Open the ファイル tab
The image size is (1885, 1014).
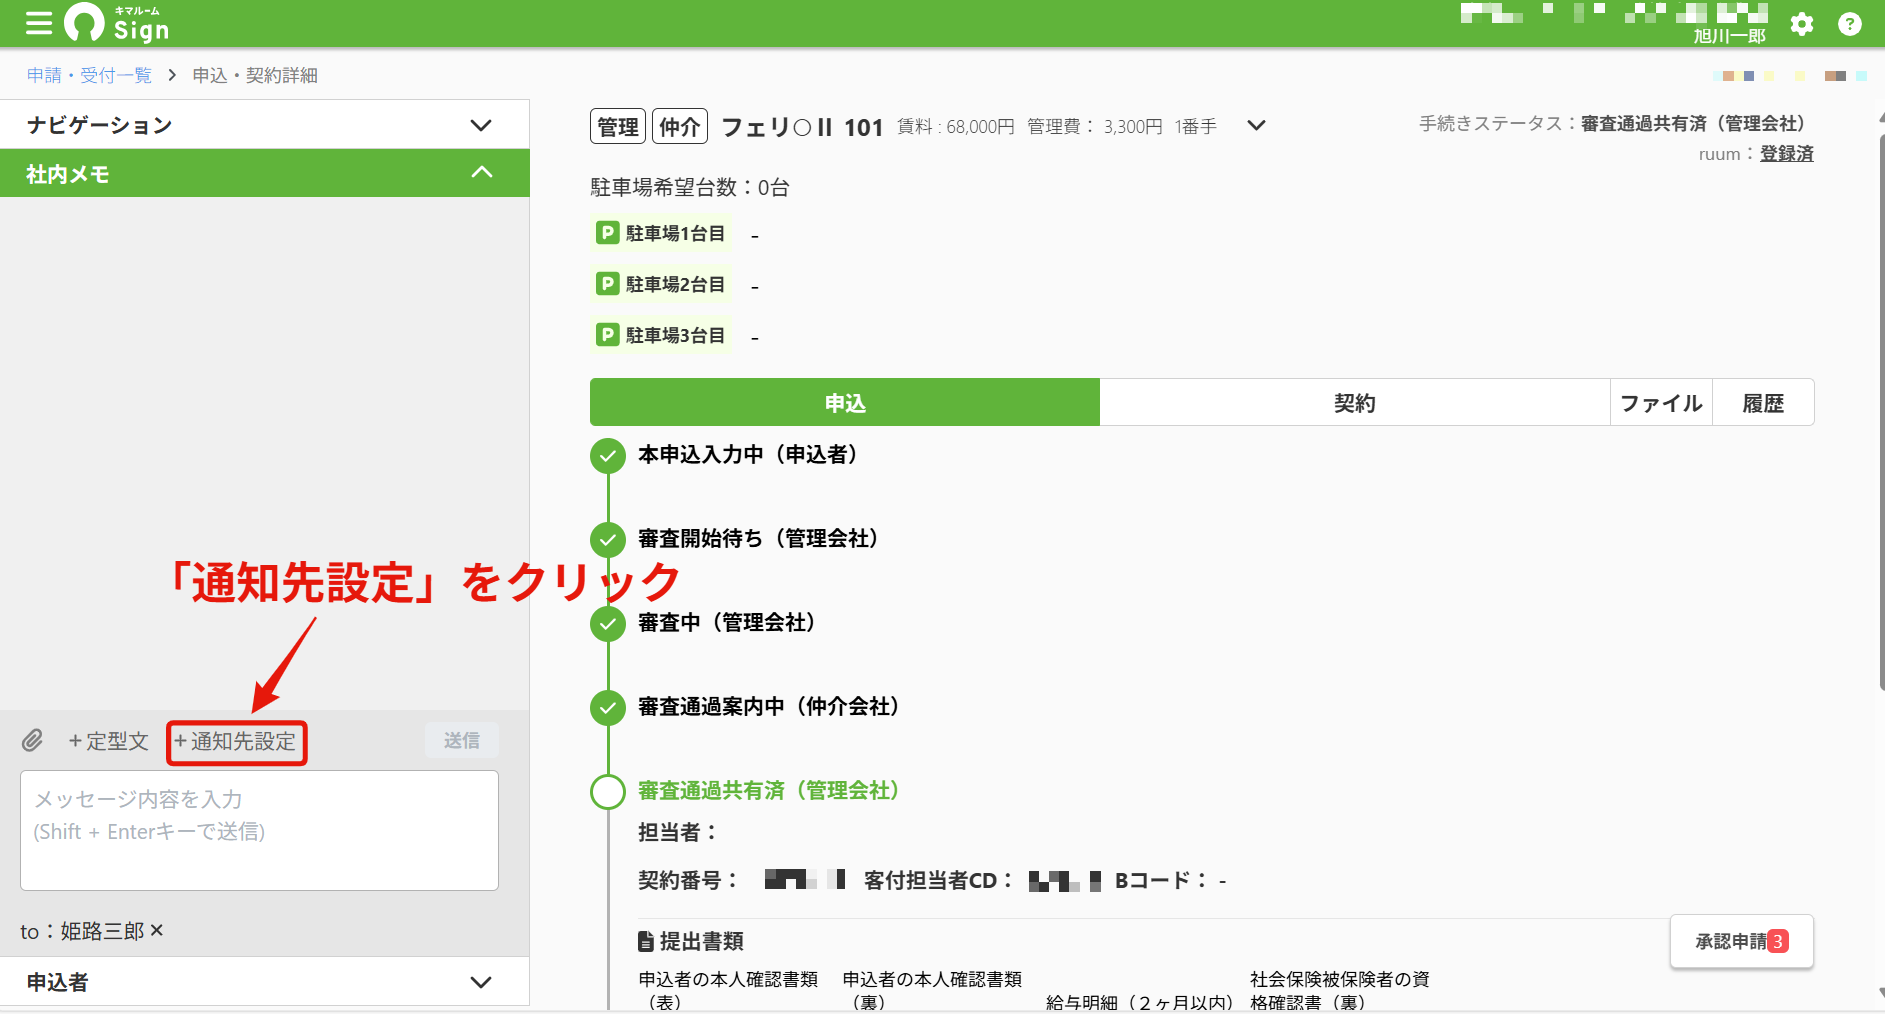click(1661, 402)
